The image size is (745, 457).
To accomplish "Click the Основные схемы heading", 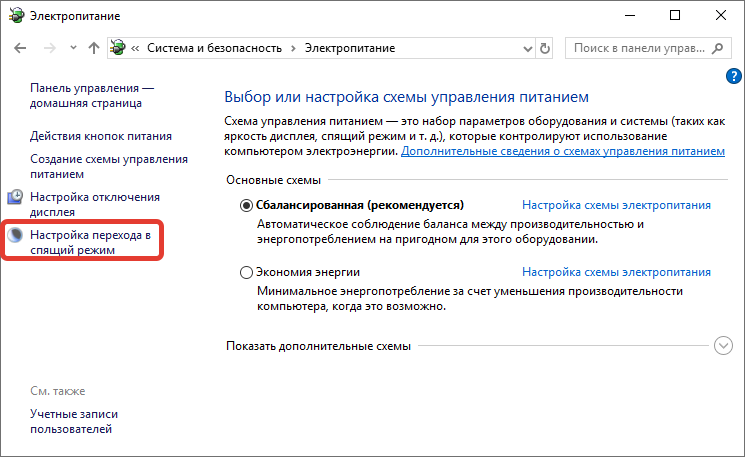I will coord(273,180).
